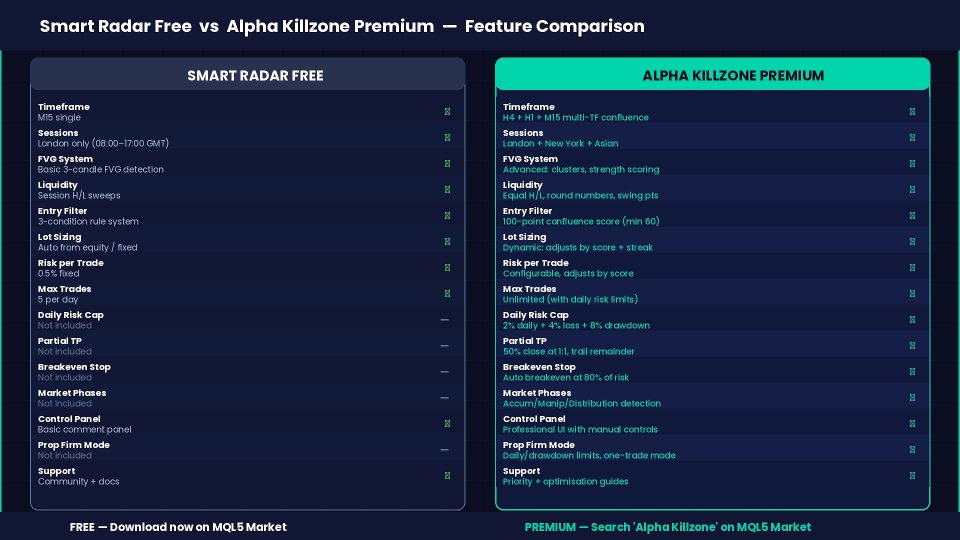Image resolution: width=960 pixels, height=540 pixels.
Task: Click the dash mark beside Free Breakeven Stop
Action: click(444, 372)
